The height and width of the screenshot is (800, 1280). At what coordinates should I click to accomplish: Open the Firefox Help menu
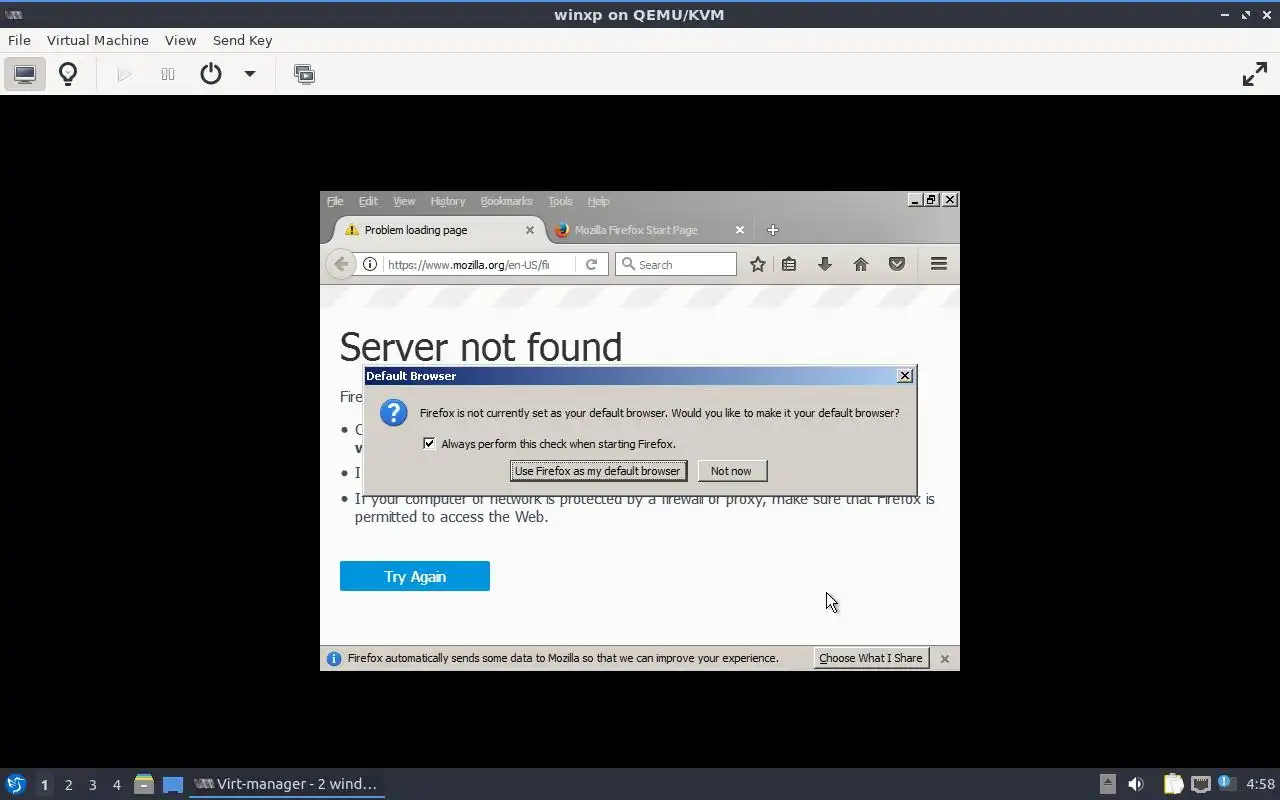point(598,201)
